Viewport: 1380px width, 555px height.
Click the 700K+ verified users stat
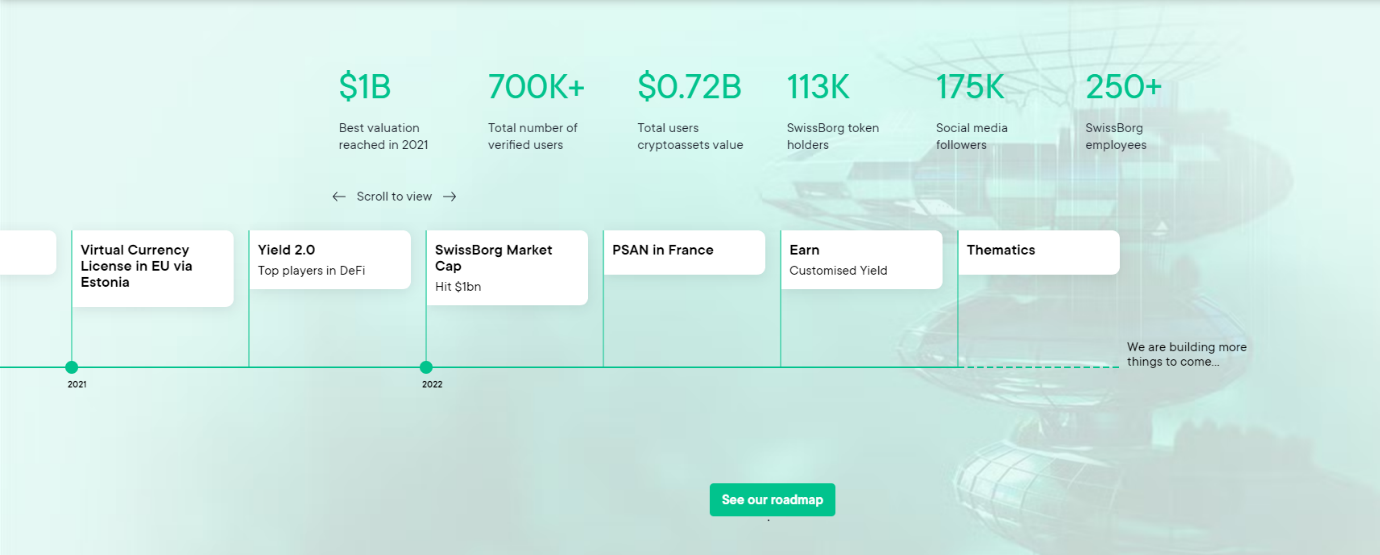[x=536, y=88]
